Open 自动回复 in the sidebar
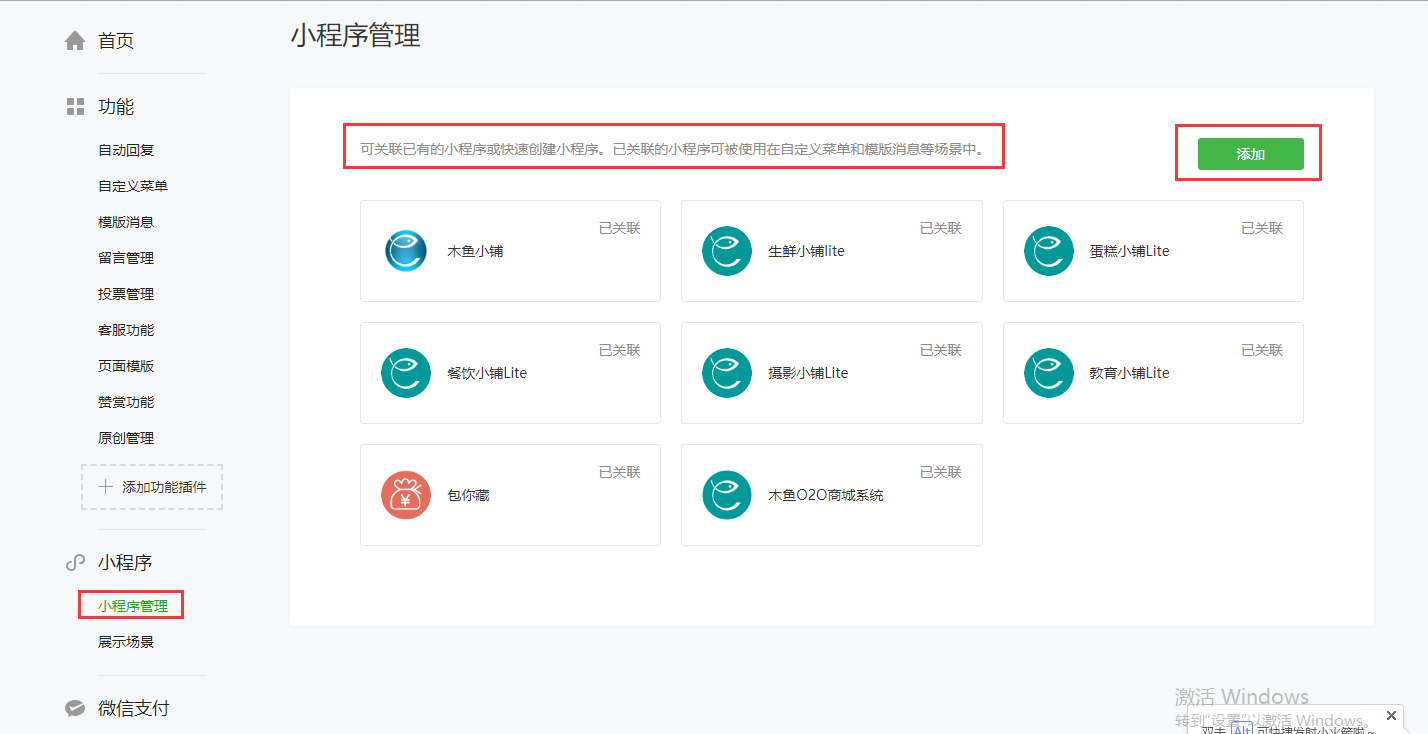Viewport: 1428px width, 734px height. [x=126, y=150]
